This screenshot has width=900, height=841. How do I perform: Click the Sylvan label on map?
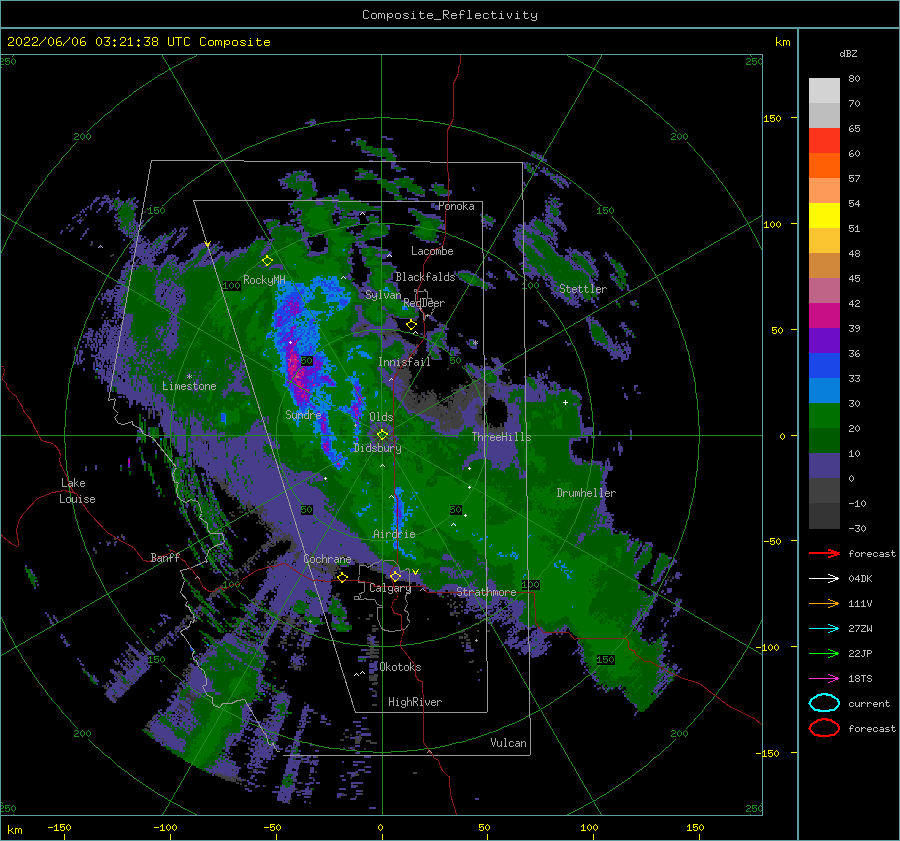pyautogui.click(x=383, y=295)
